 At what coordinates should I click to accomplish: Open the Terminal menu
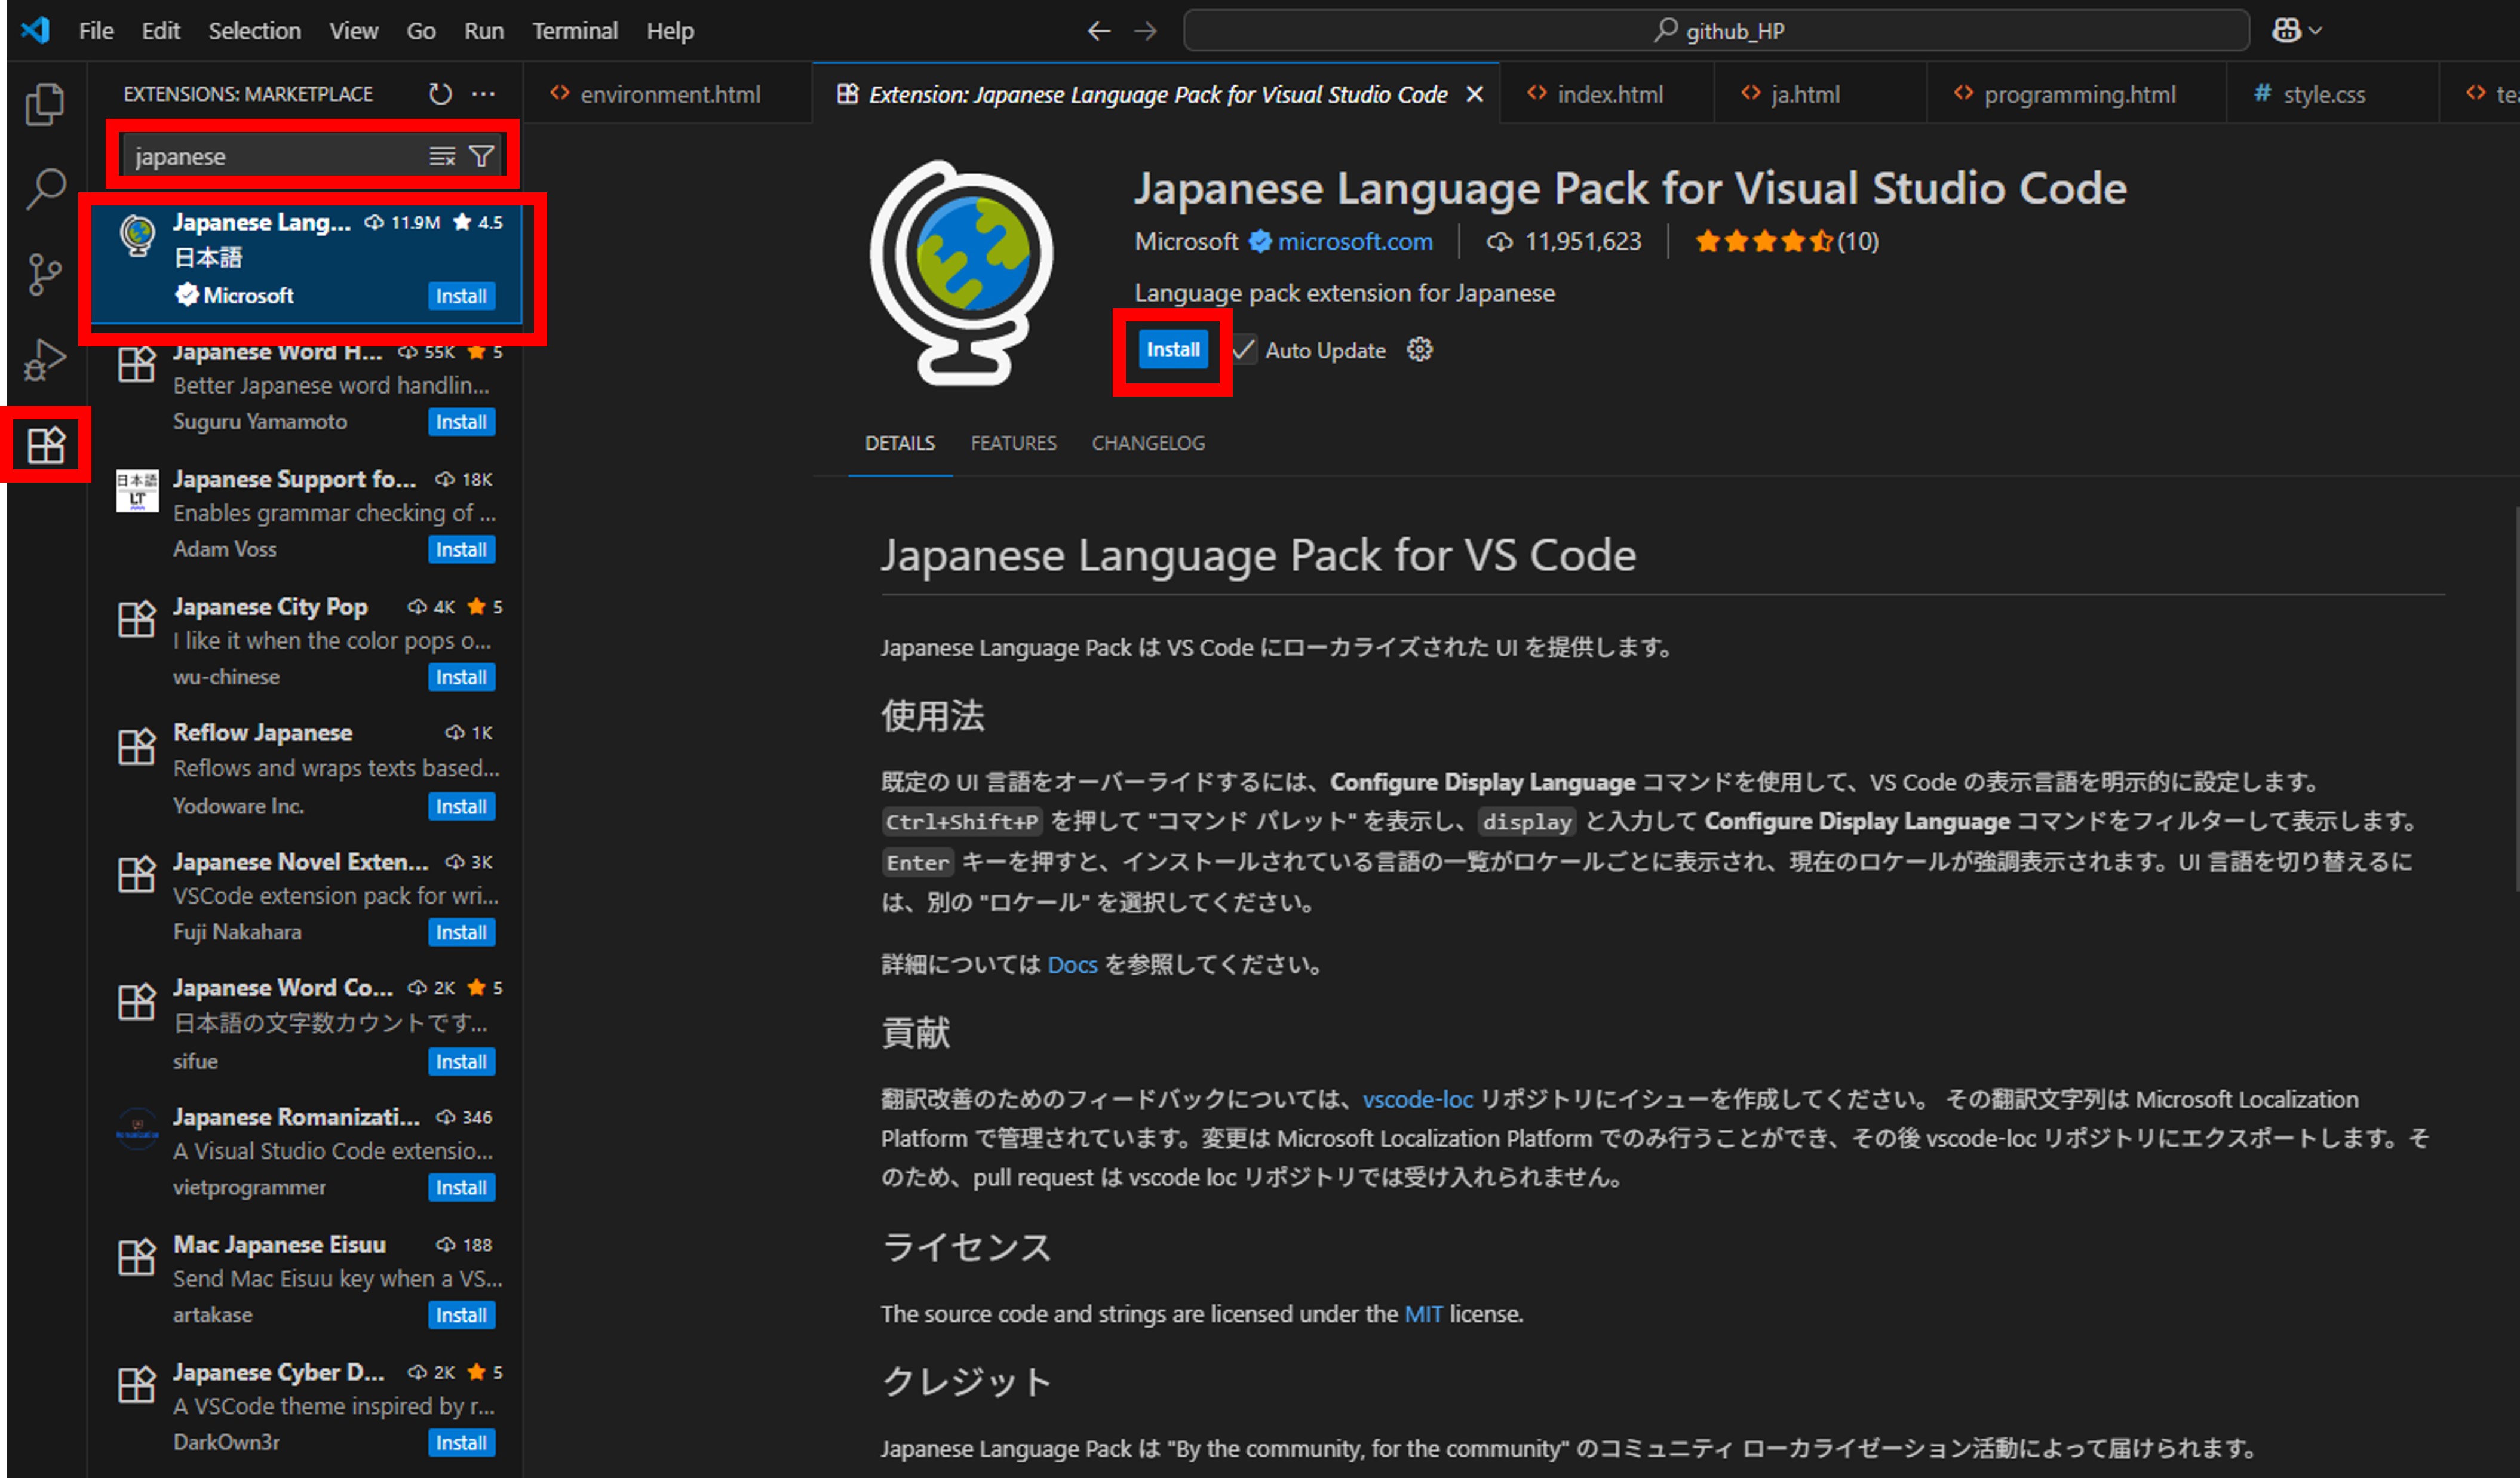tap(575, 31)
